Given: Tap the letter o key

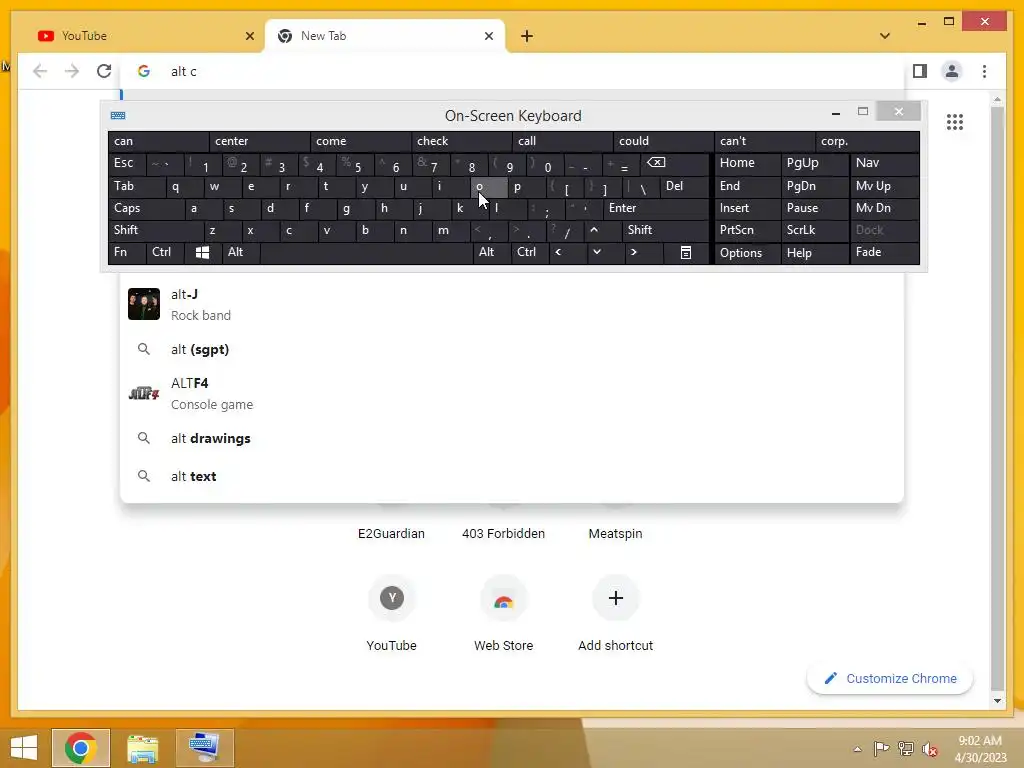Looking at the screenshot, I should [x=488, y=186].
